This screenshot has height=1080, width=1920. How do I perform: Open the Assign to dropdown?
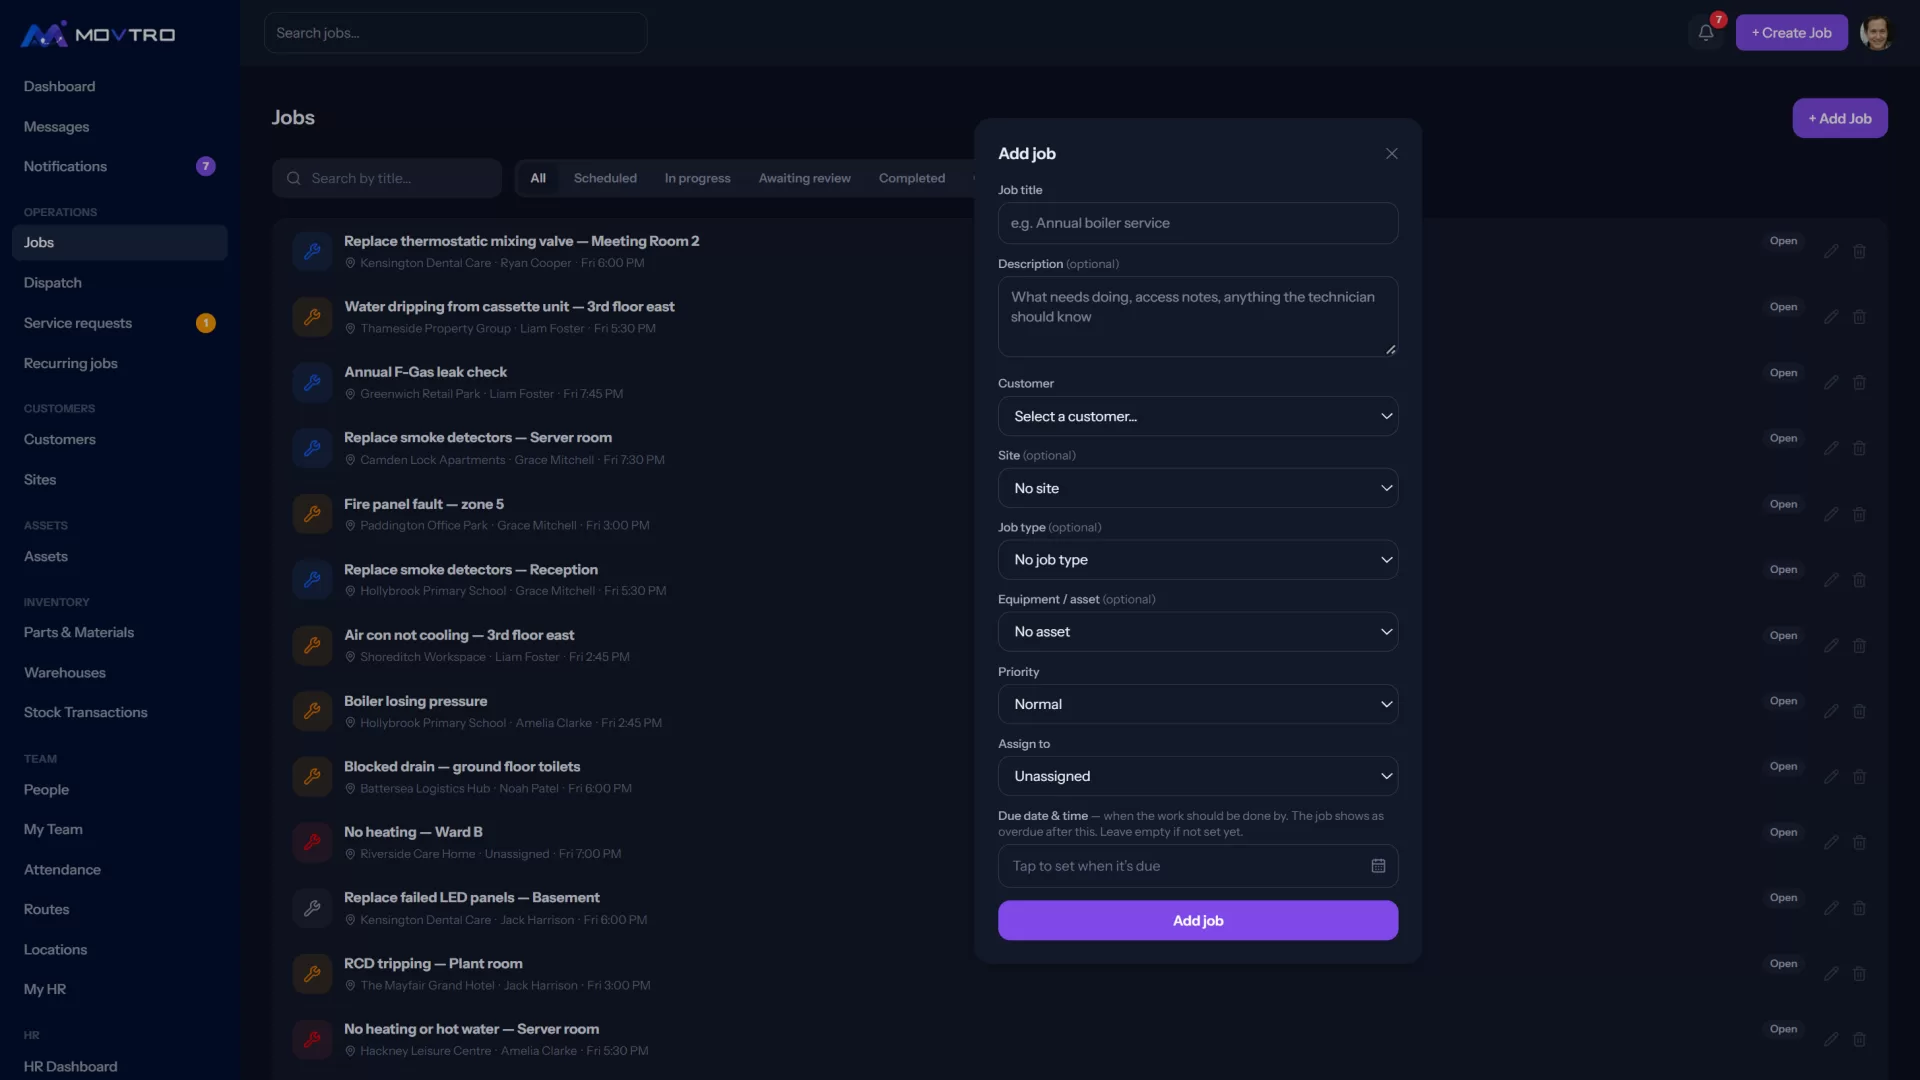pyautogui.click(x=1198, y=776)
